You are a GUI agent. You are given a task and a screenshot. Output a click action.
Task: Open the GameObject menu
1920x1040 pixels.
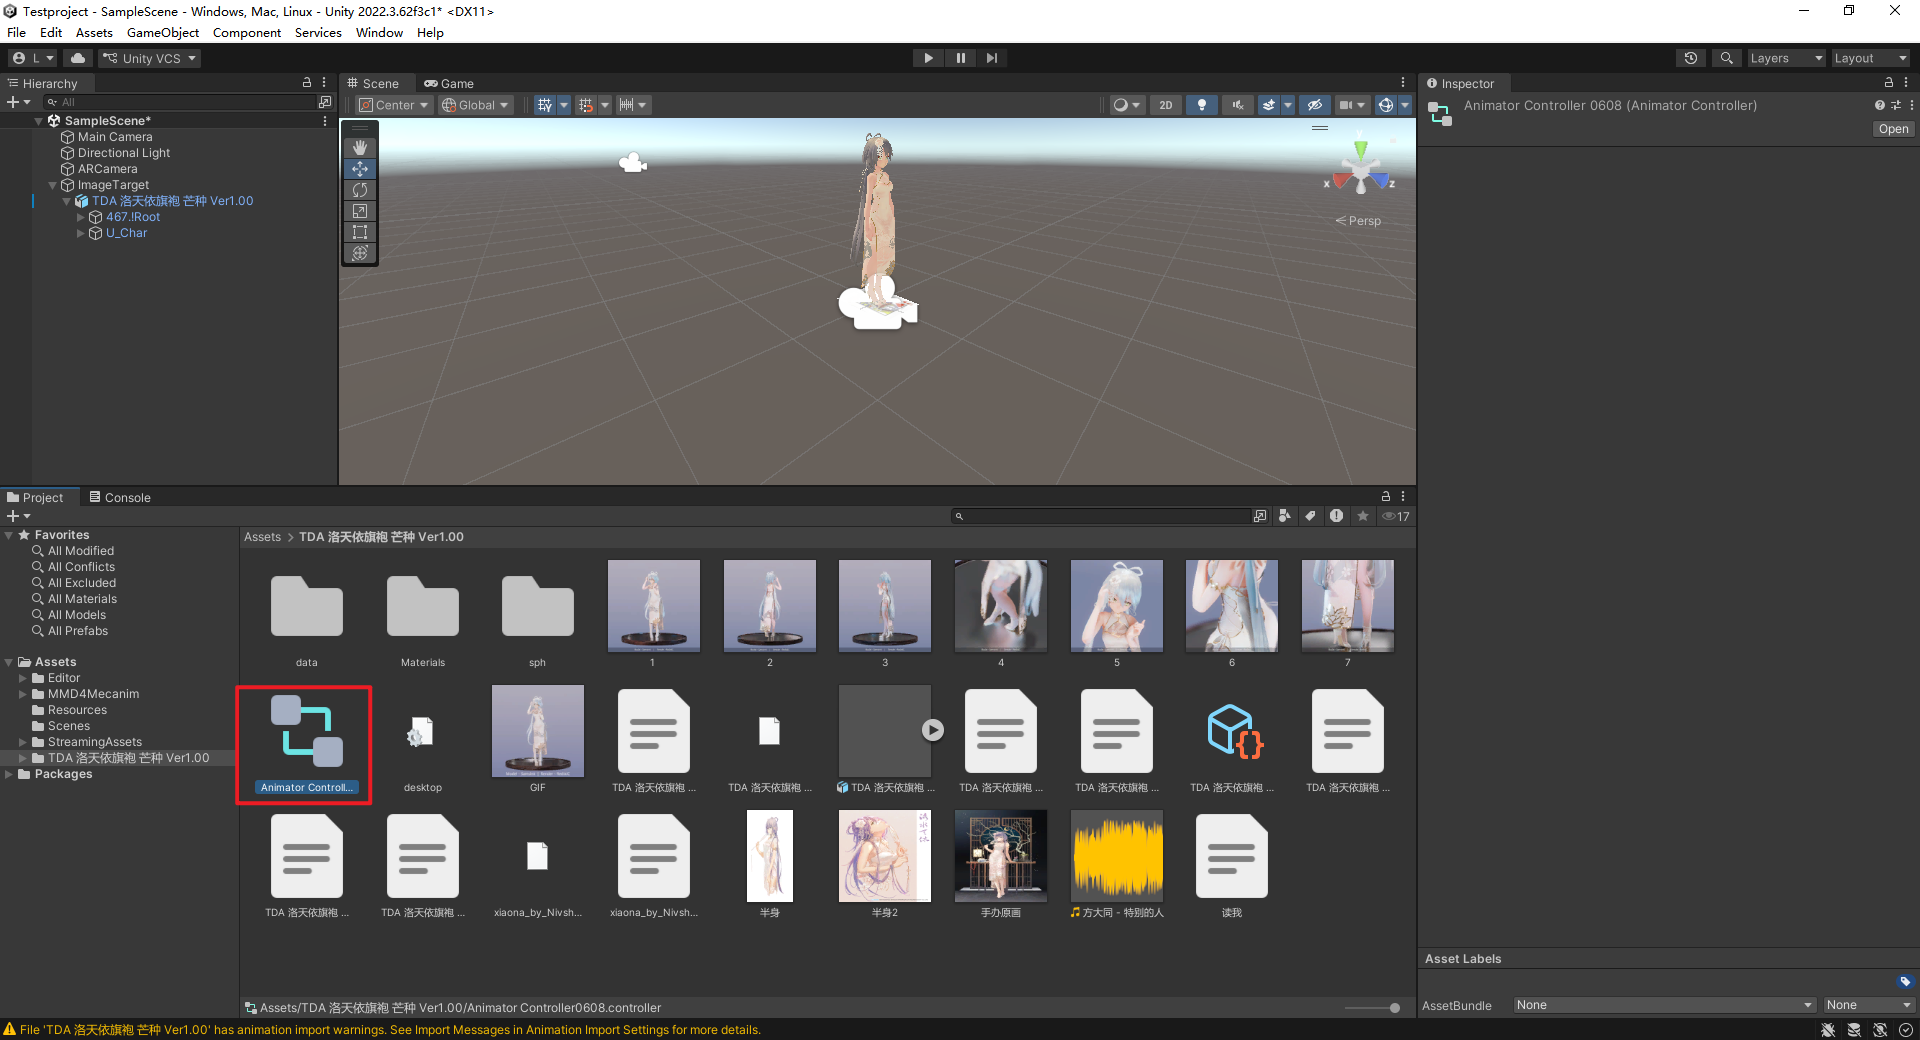(163, 33)
